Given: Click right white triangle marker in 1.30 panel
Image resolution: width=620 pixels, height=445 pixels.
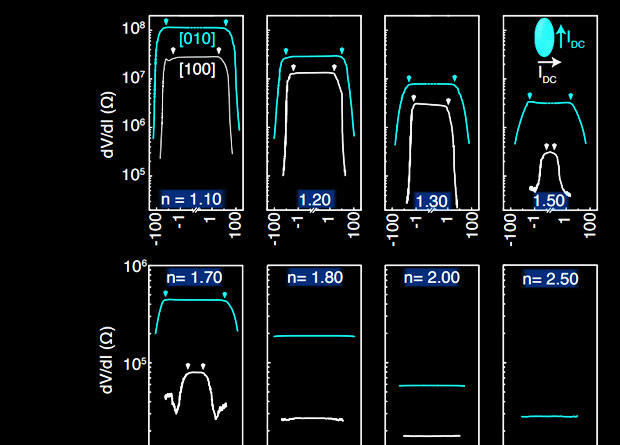Looking at the screenshot, I should [x=449, y=101].
